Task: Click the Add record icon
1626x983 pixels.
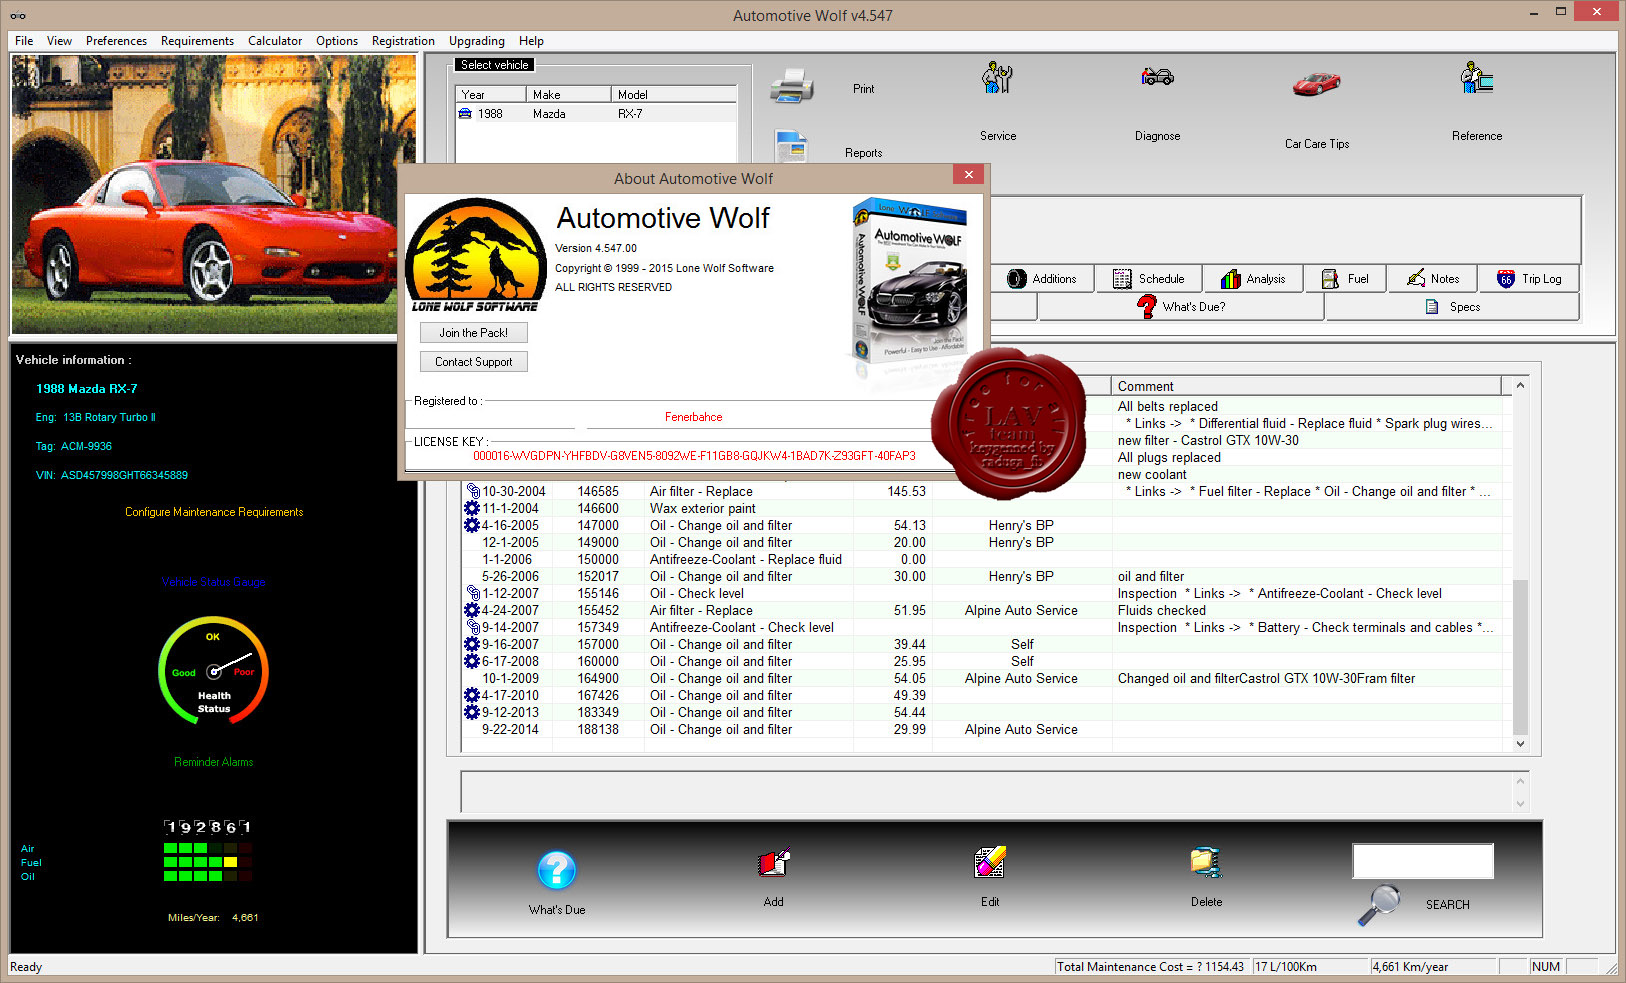Action: click(774, 863)
